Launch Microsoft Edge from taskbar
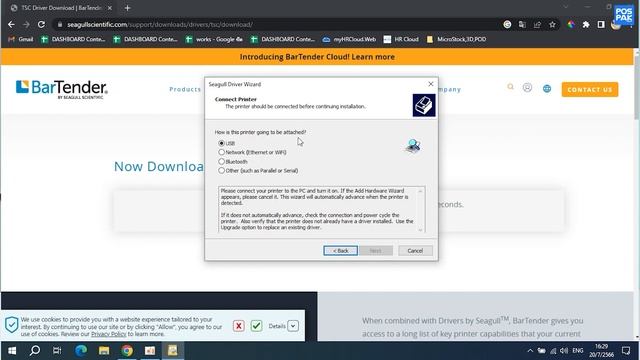The image size is (640, 360). tap(81, 351)
